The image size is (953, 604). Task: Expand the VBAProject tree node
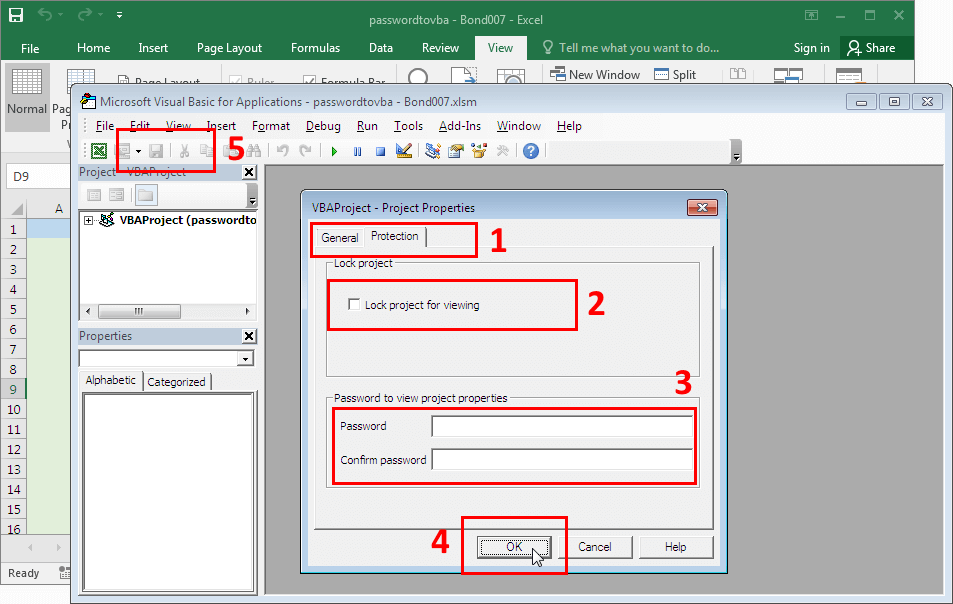pos(89,220)
